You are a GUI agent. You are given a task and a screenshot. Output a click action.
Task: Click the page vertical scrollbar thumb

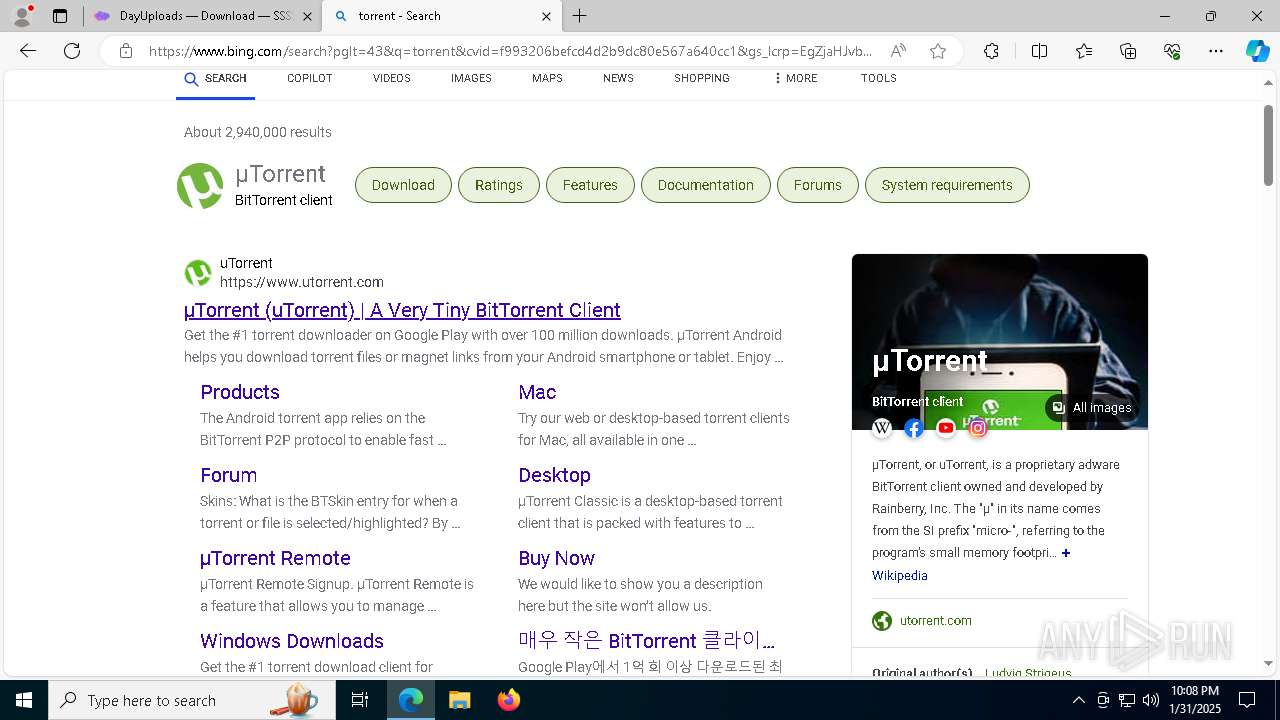1269,145
